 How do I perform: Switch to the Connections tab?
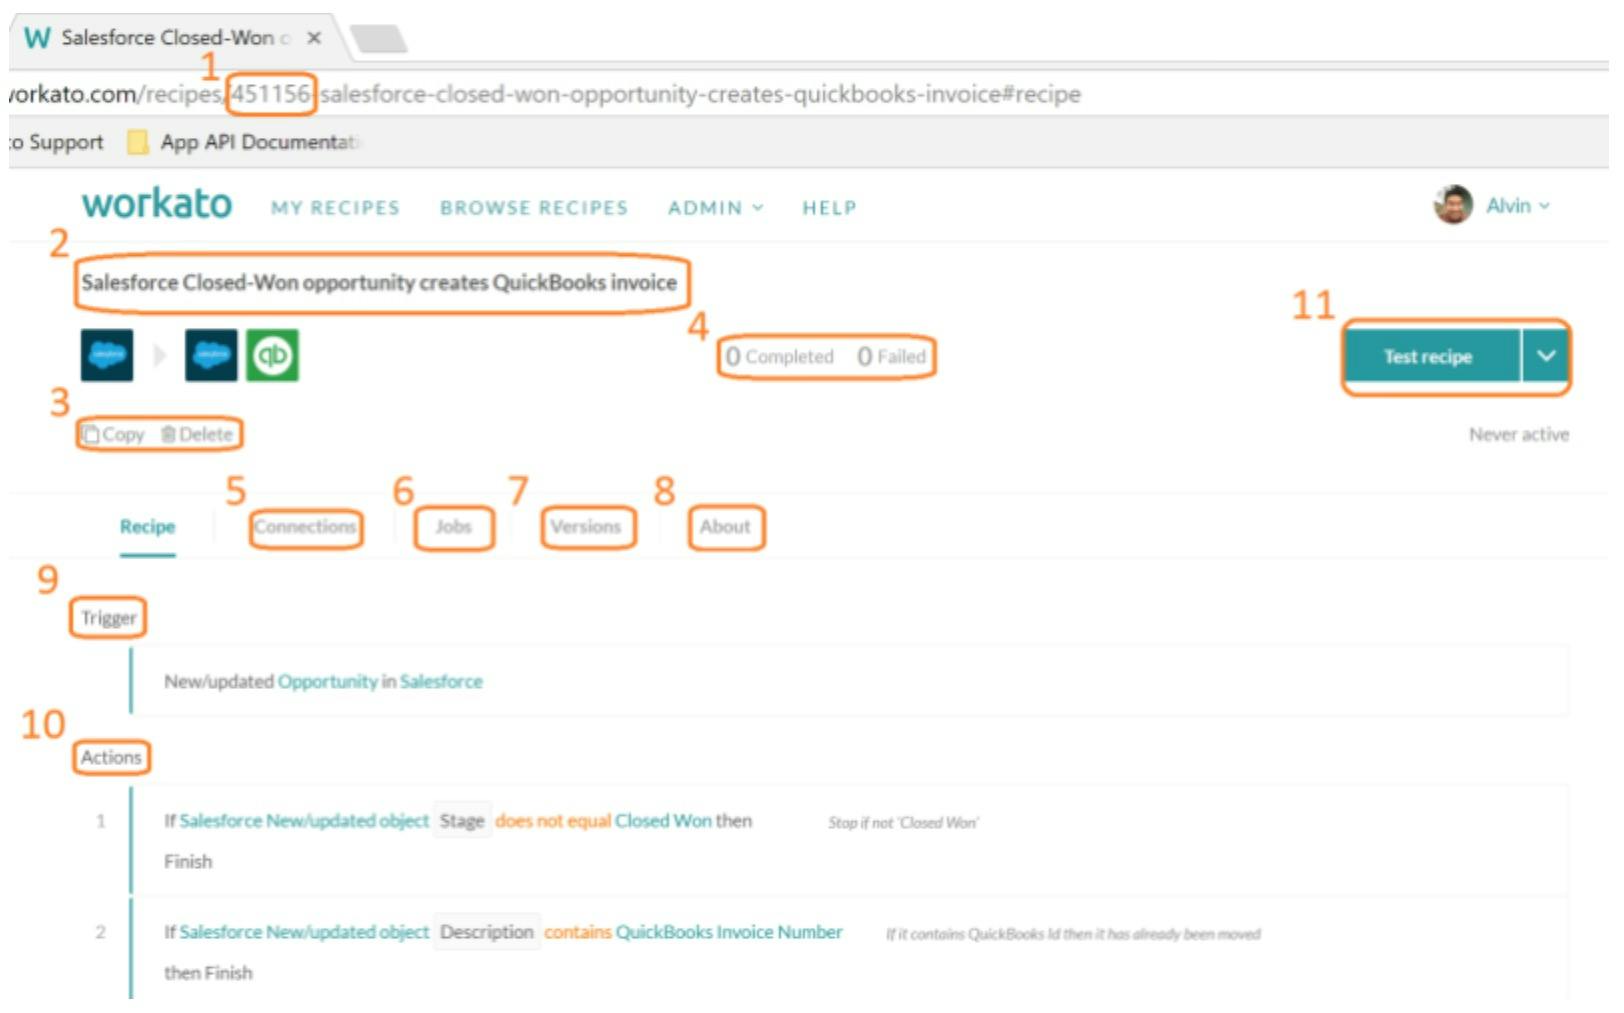(x=305, y=526)
